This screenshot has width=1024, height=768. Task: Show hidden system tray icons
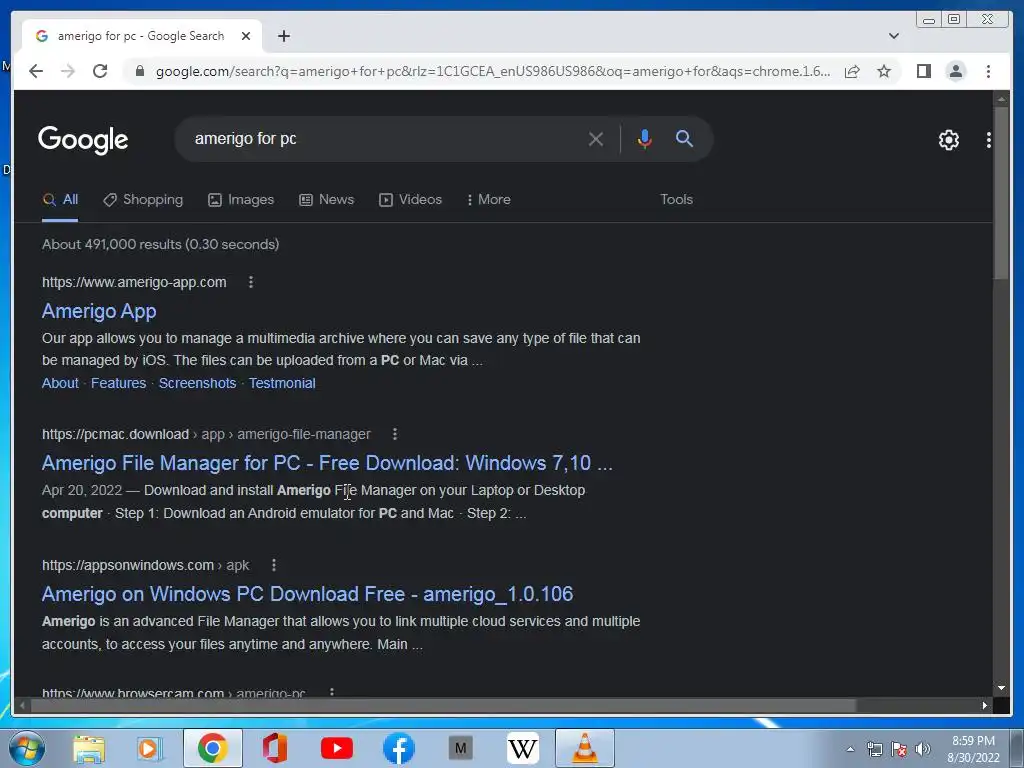pyautogui.click(x=850, y=749)
